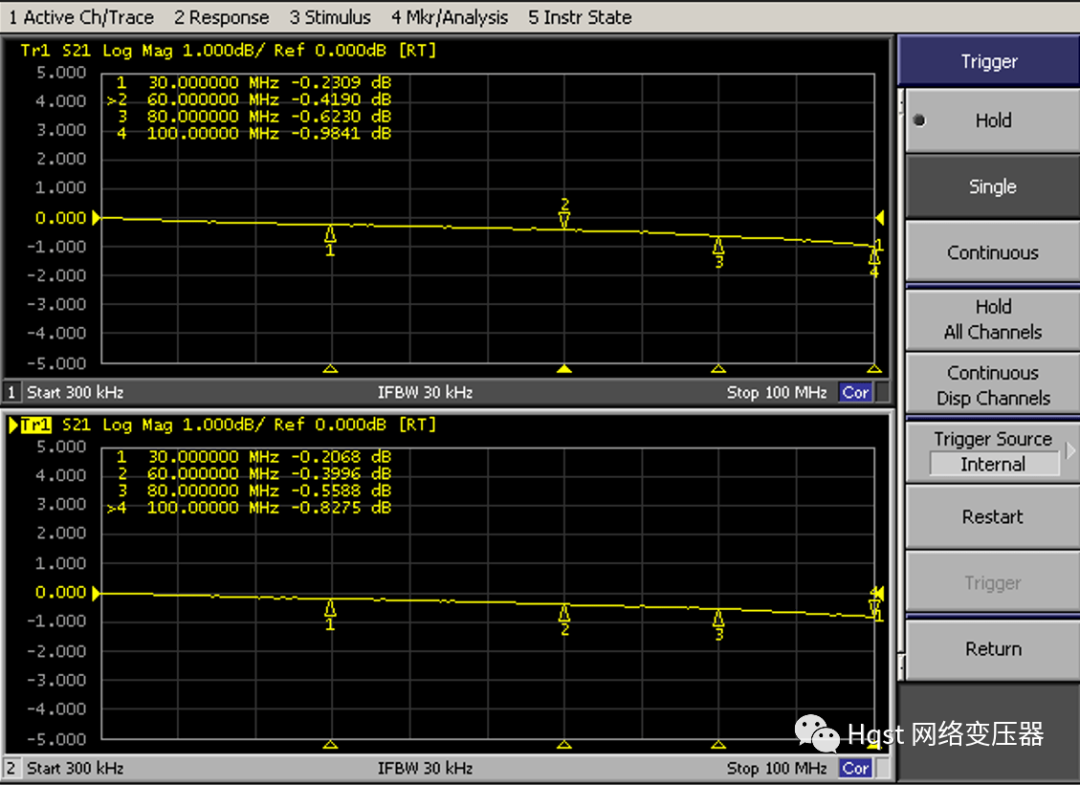1080x785 pixels.
Task: Select marker 2 on the lower channel trace
Action: (564, 613)
